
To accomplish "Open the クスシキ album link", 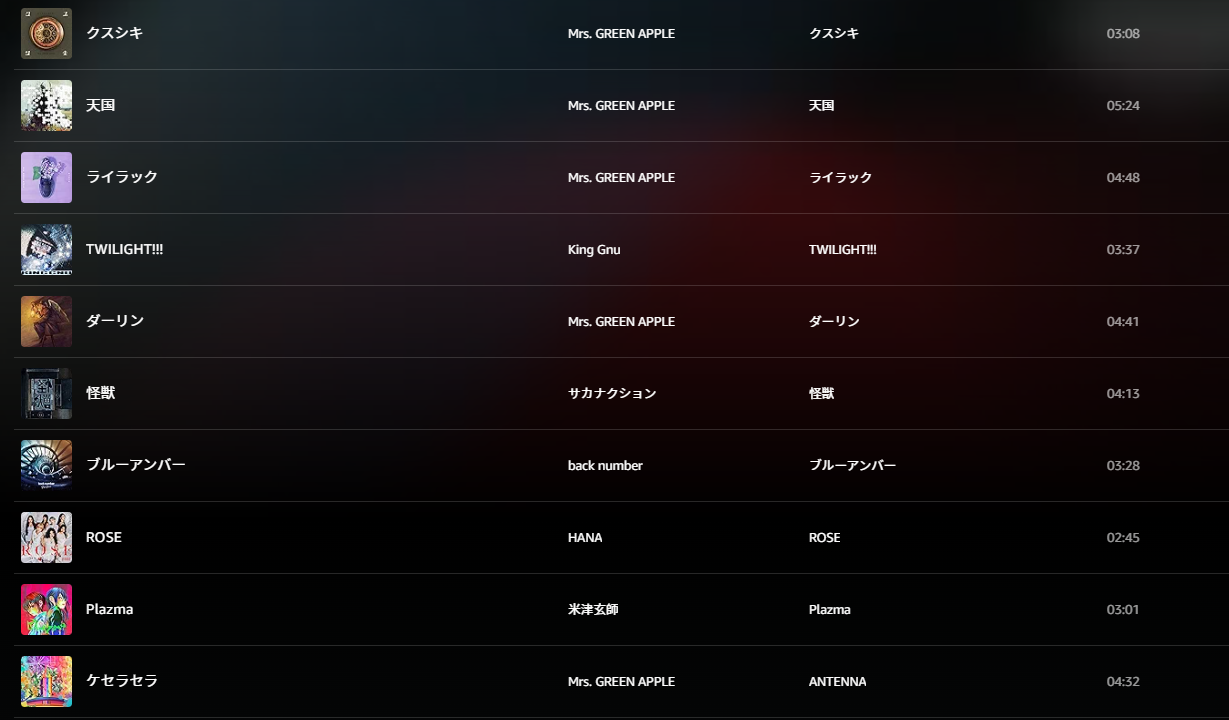I will coord(834,33).
